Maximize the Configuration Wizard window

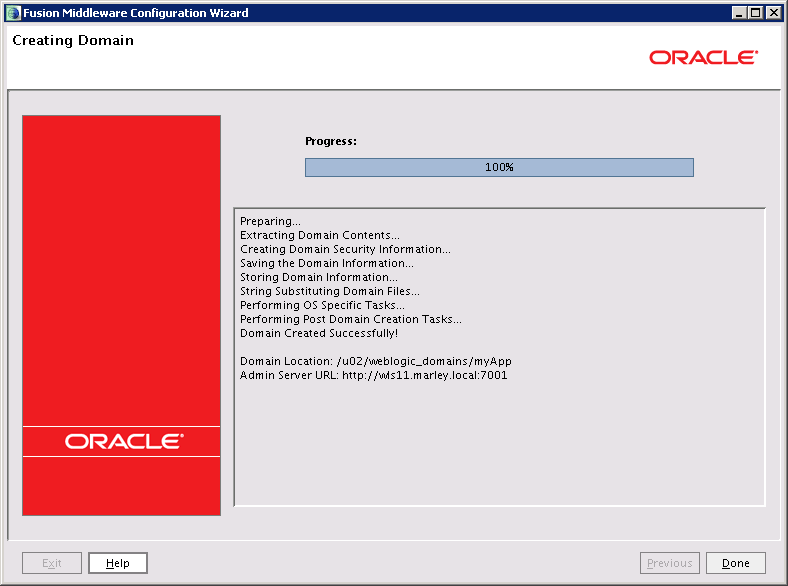tap(756, 12)
